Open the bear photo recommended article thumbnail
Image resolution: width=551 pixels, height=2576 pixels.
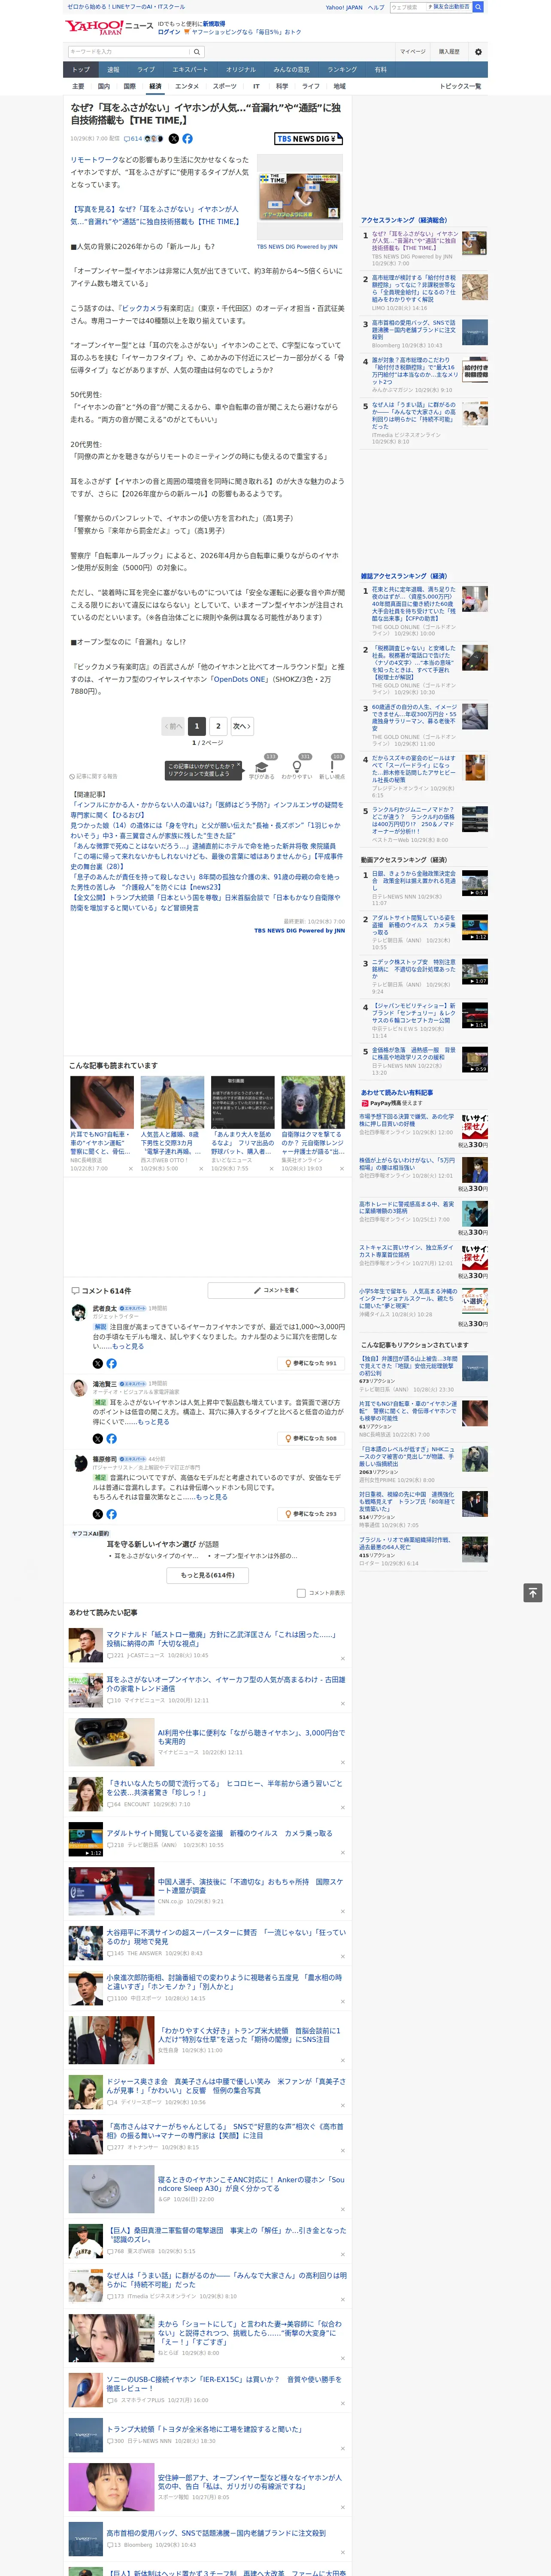(x=313, y=1102)
